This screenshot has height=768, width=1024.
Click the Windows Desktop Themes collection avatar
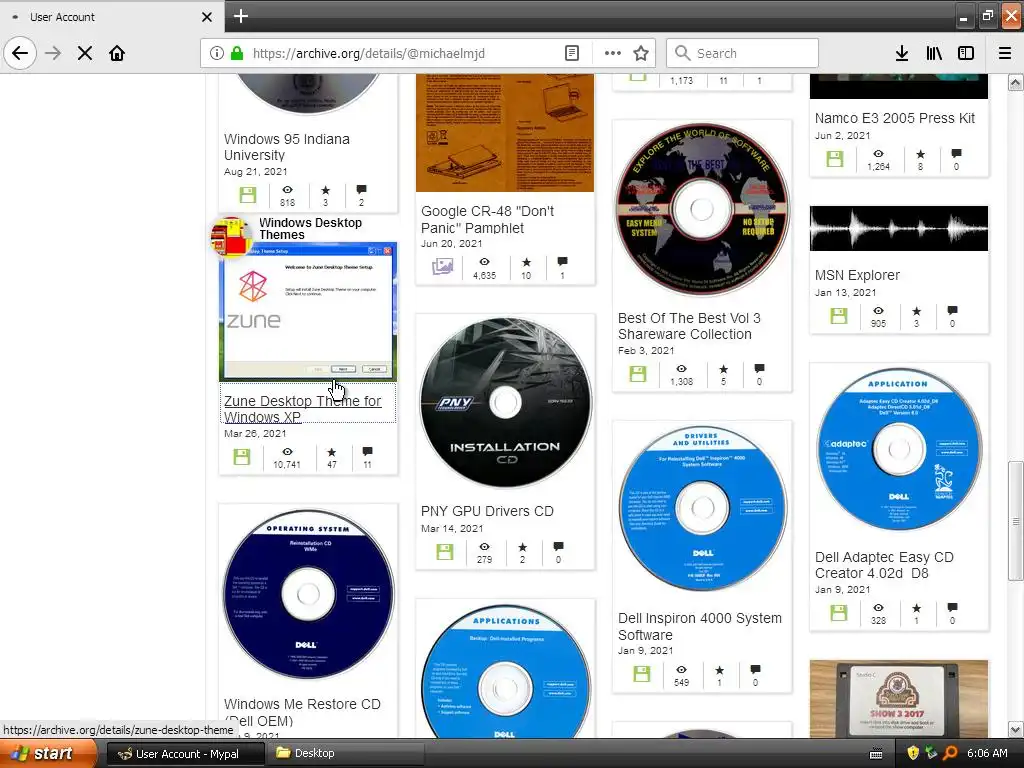pos(231,236)
